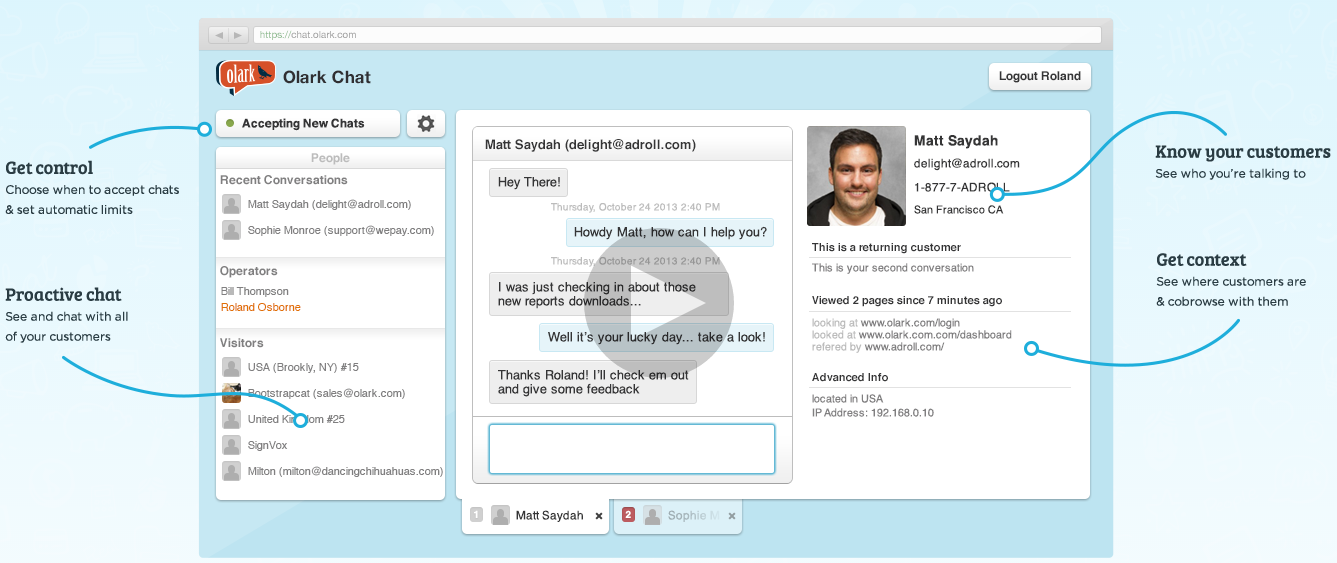
Task: Click avatar icon in Sophie M bottom tab
Action: [652, 515]
